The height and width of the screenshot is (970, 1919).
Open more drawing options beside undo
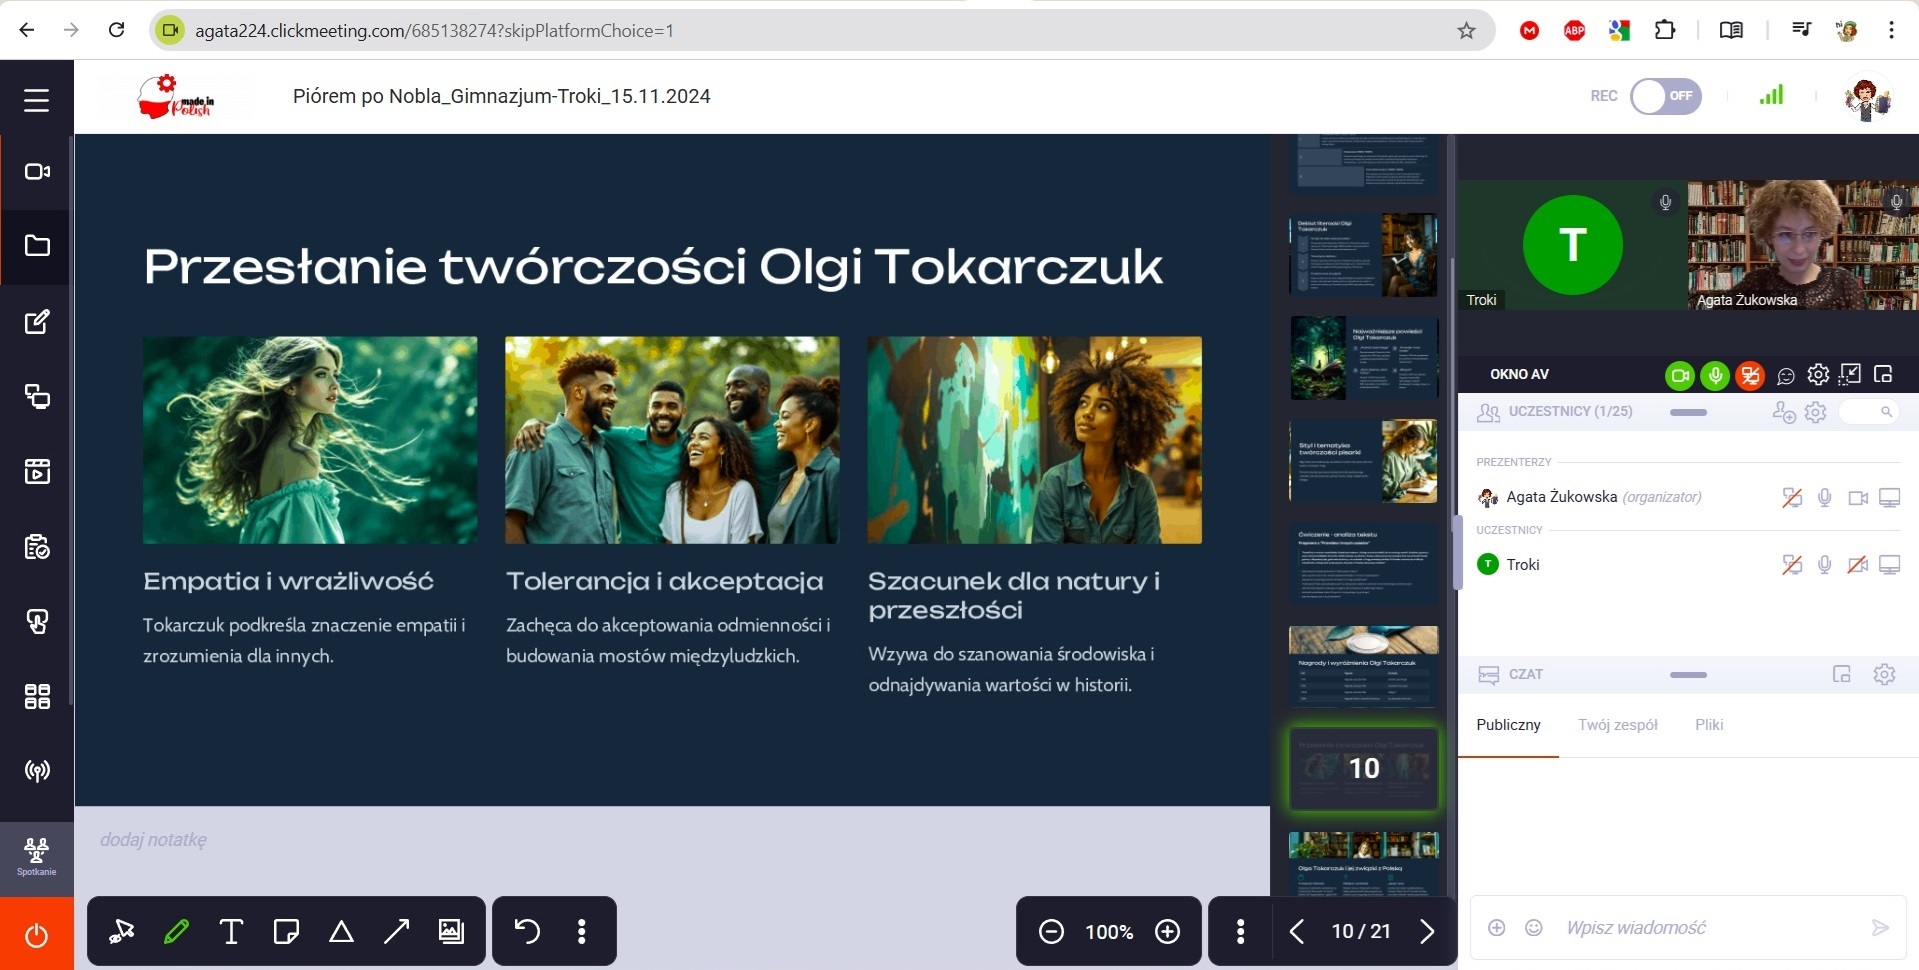click(x=581, y=932)
